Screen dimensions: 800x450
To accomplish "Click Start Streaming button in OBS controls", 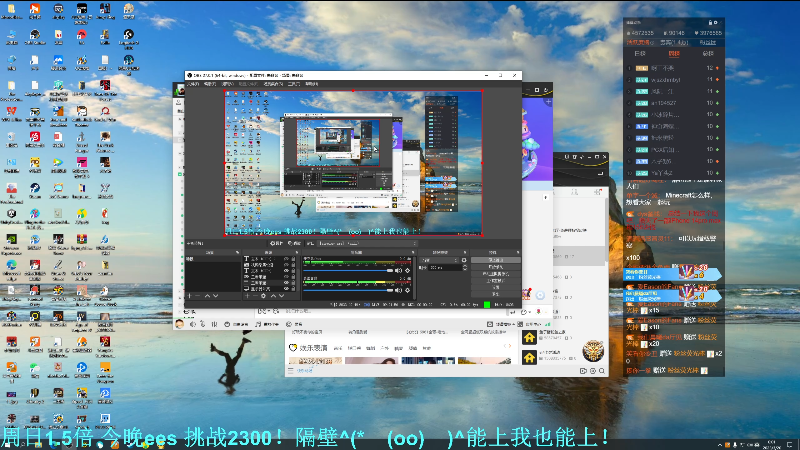I will (495, 260).
